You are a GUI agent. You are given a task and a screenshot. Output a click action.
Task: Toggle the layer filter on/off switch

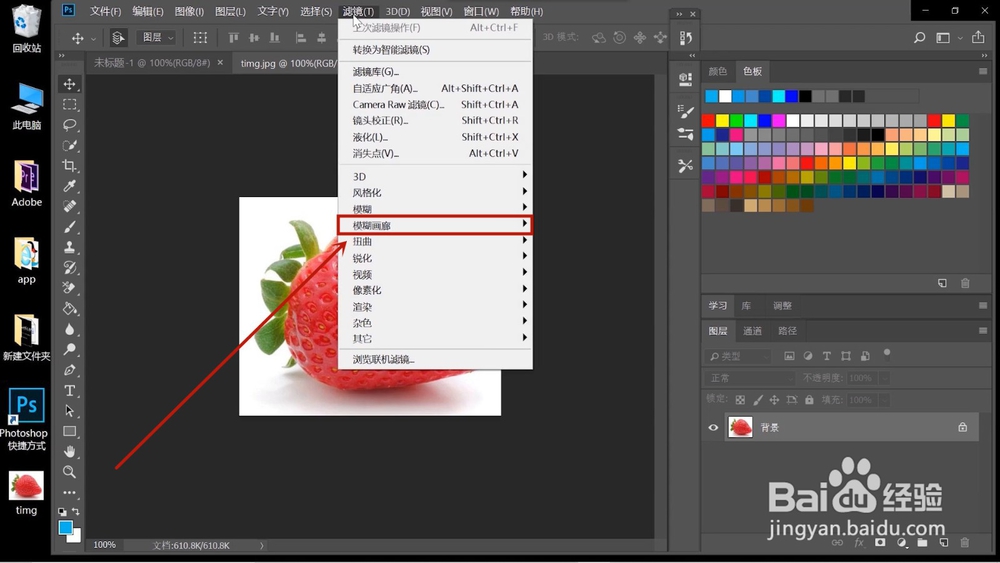tap(886, 354)
